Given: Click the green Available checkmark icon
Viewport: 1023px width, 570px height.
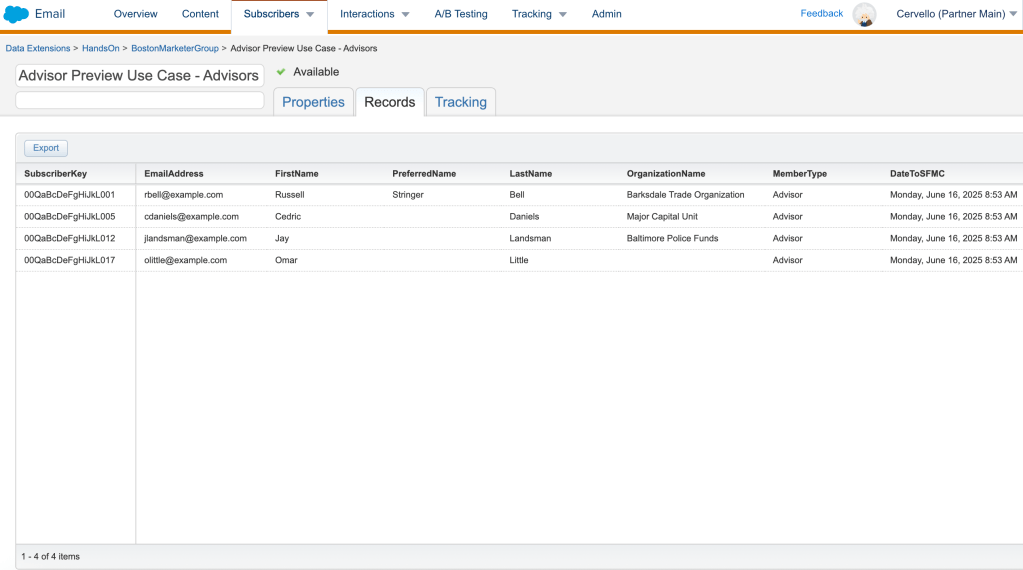Looking at the screenshot, I should click(x=281, y=72).
